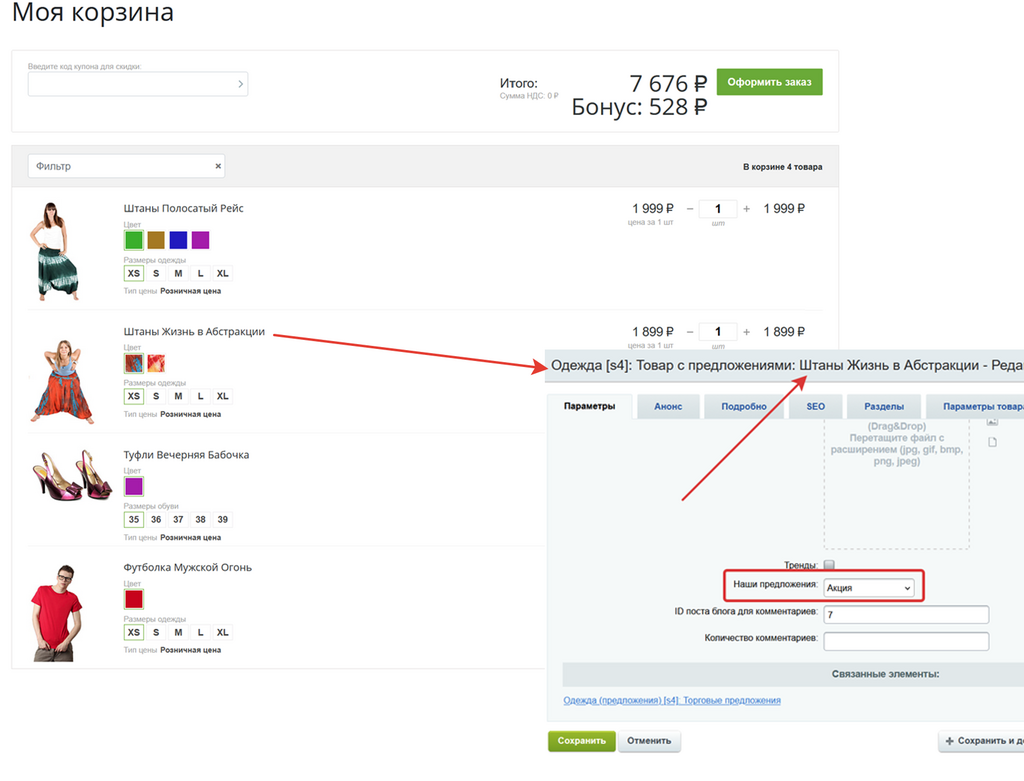Open the Наши предложения dropdown
This screenshot has width=1024, height=781.
tap(869, 588)
